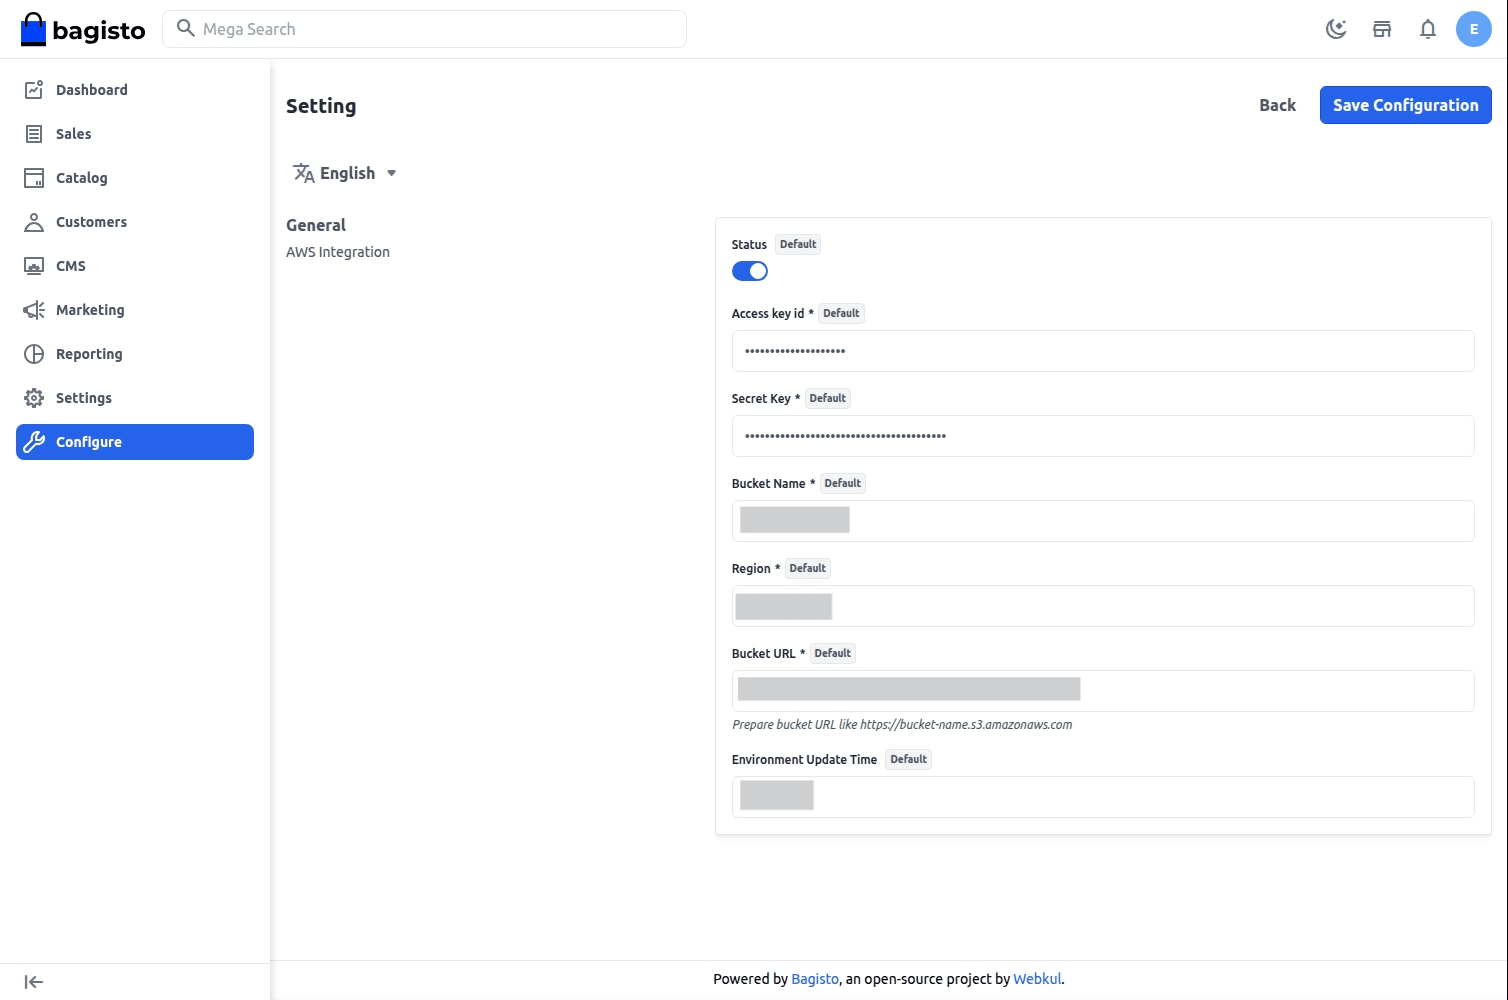Screen dimensions: 1508x1000
Task: Click the dark mode moon icon
Action: (1336, 29)
